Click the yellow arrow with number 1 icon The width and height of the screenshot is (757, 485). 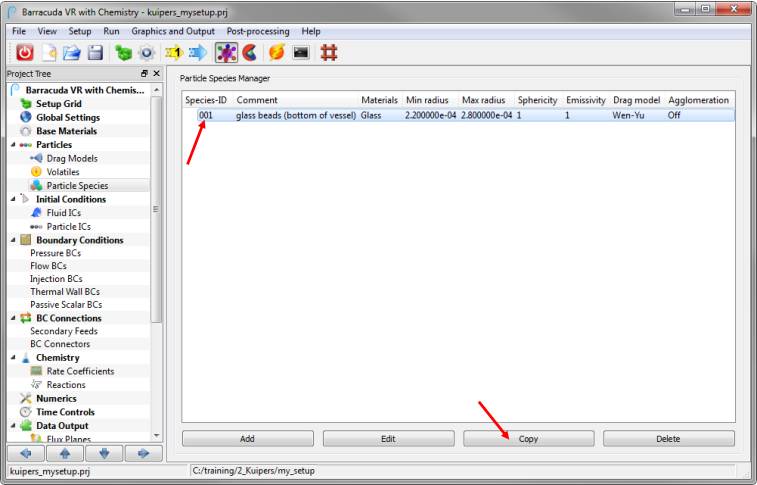(174, 53)
